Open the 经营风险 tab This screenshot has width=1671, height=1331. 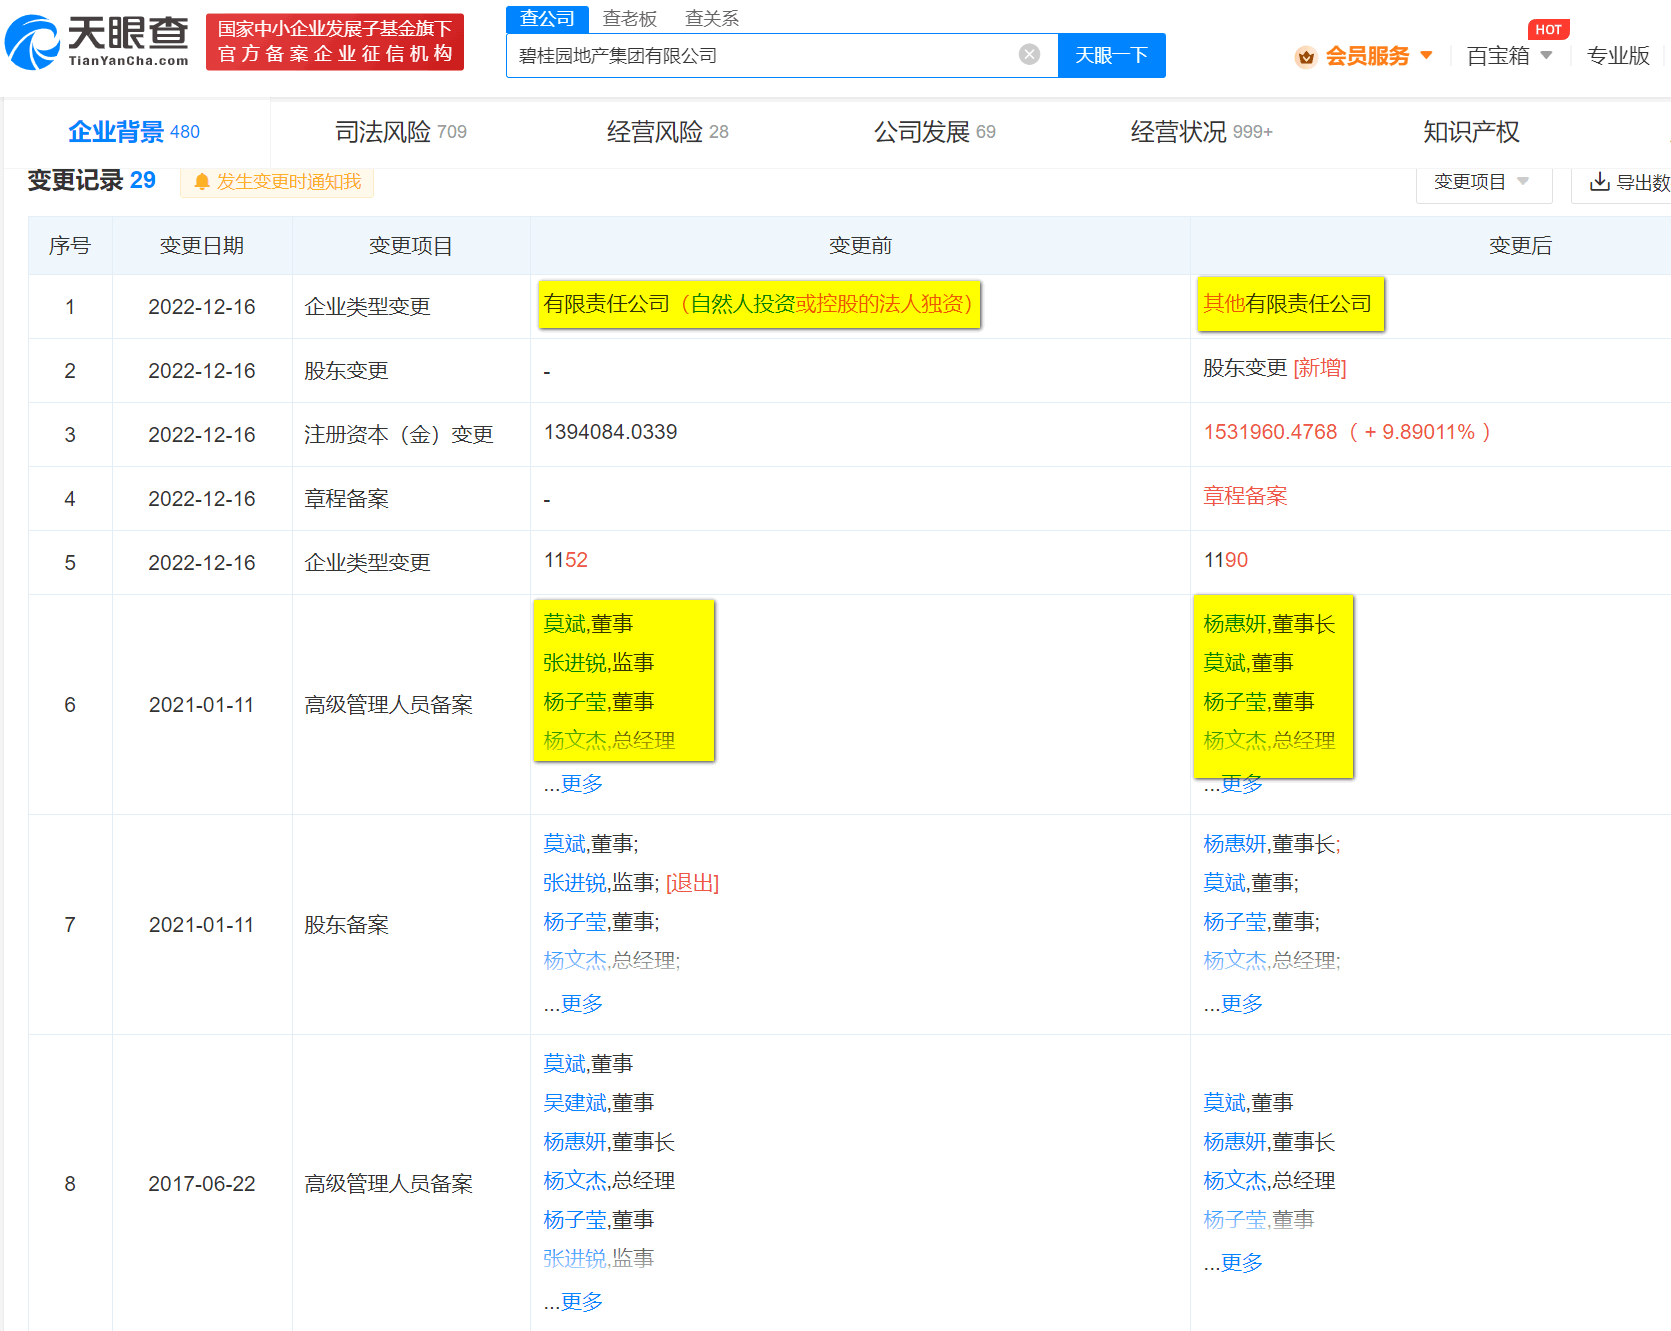(667, 132)
